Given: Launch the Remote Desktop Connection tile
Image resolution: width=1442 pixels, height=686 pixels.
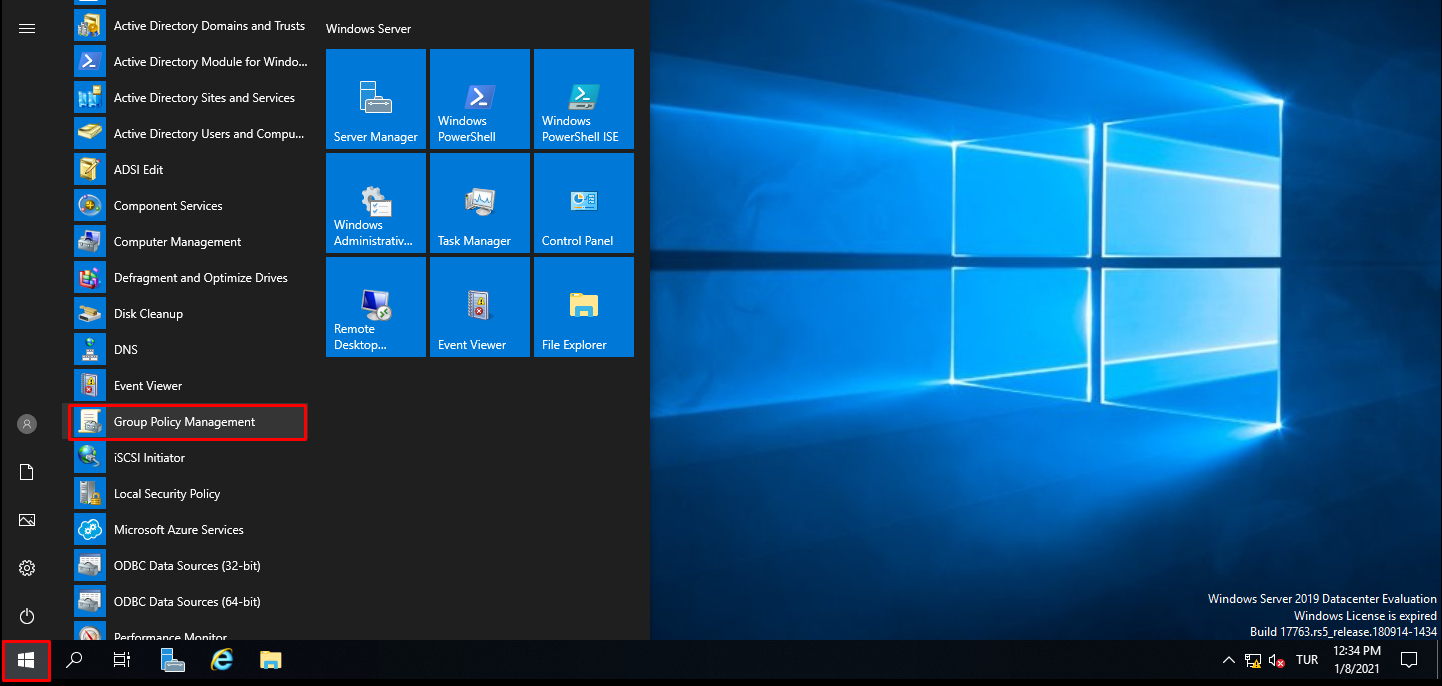Looking at the screenshot, I should pyautogui.click(x=376, y=307).
